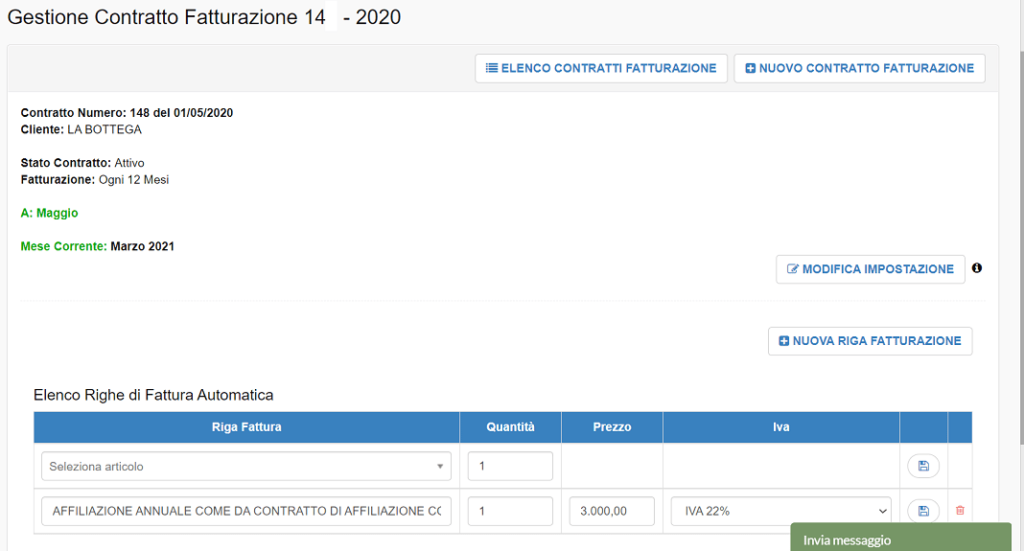Click the Affiliazione Annuale quantity field
Viewport: 1024px width, 551px height.
(x=510, y=511)
